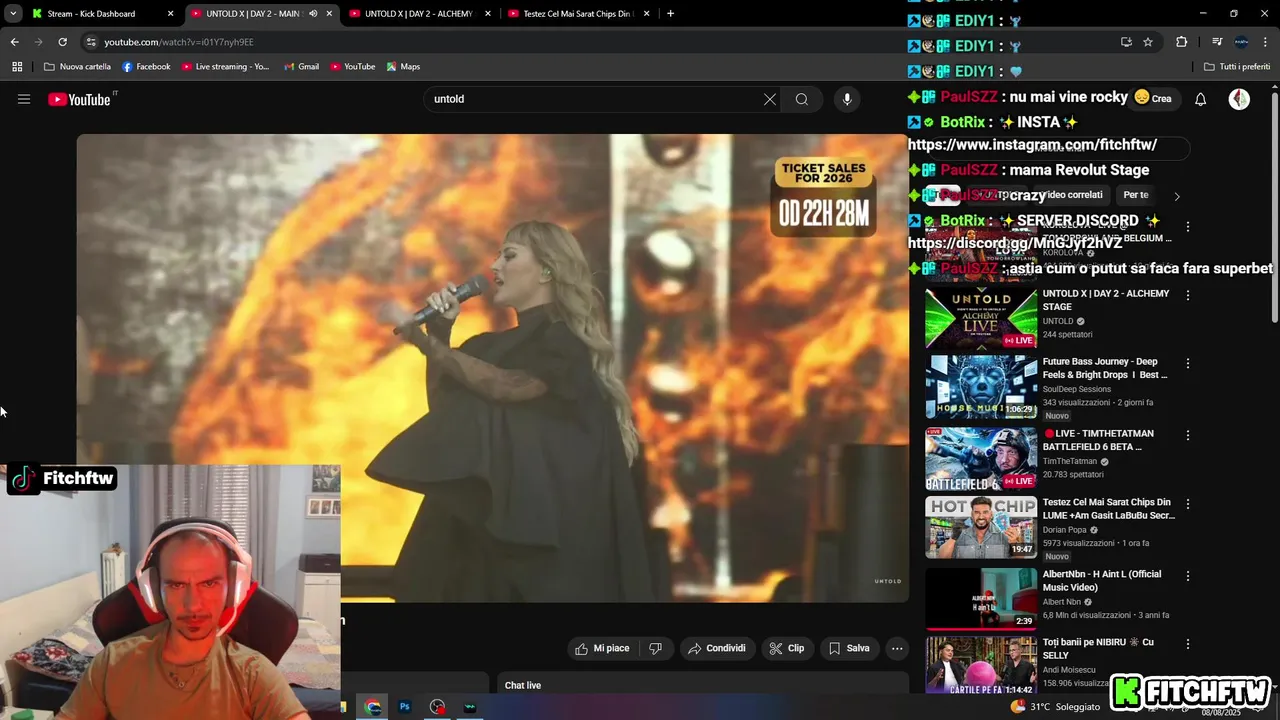Dislike the video with thumbs-down

coord(655,648)
